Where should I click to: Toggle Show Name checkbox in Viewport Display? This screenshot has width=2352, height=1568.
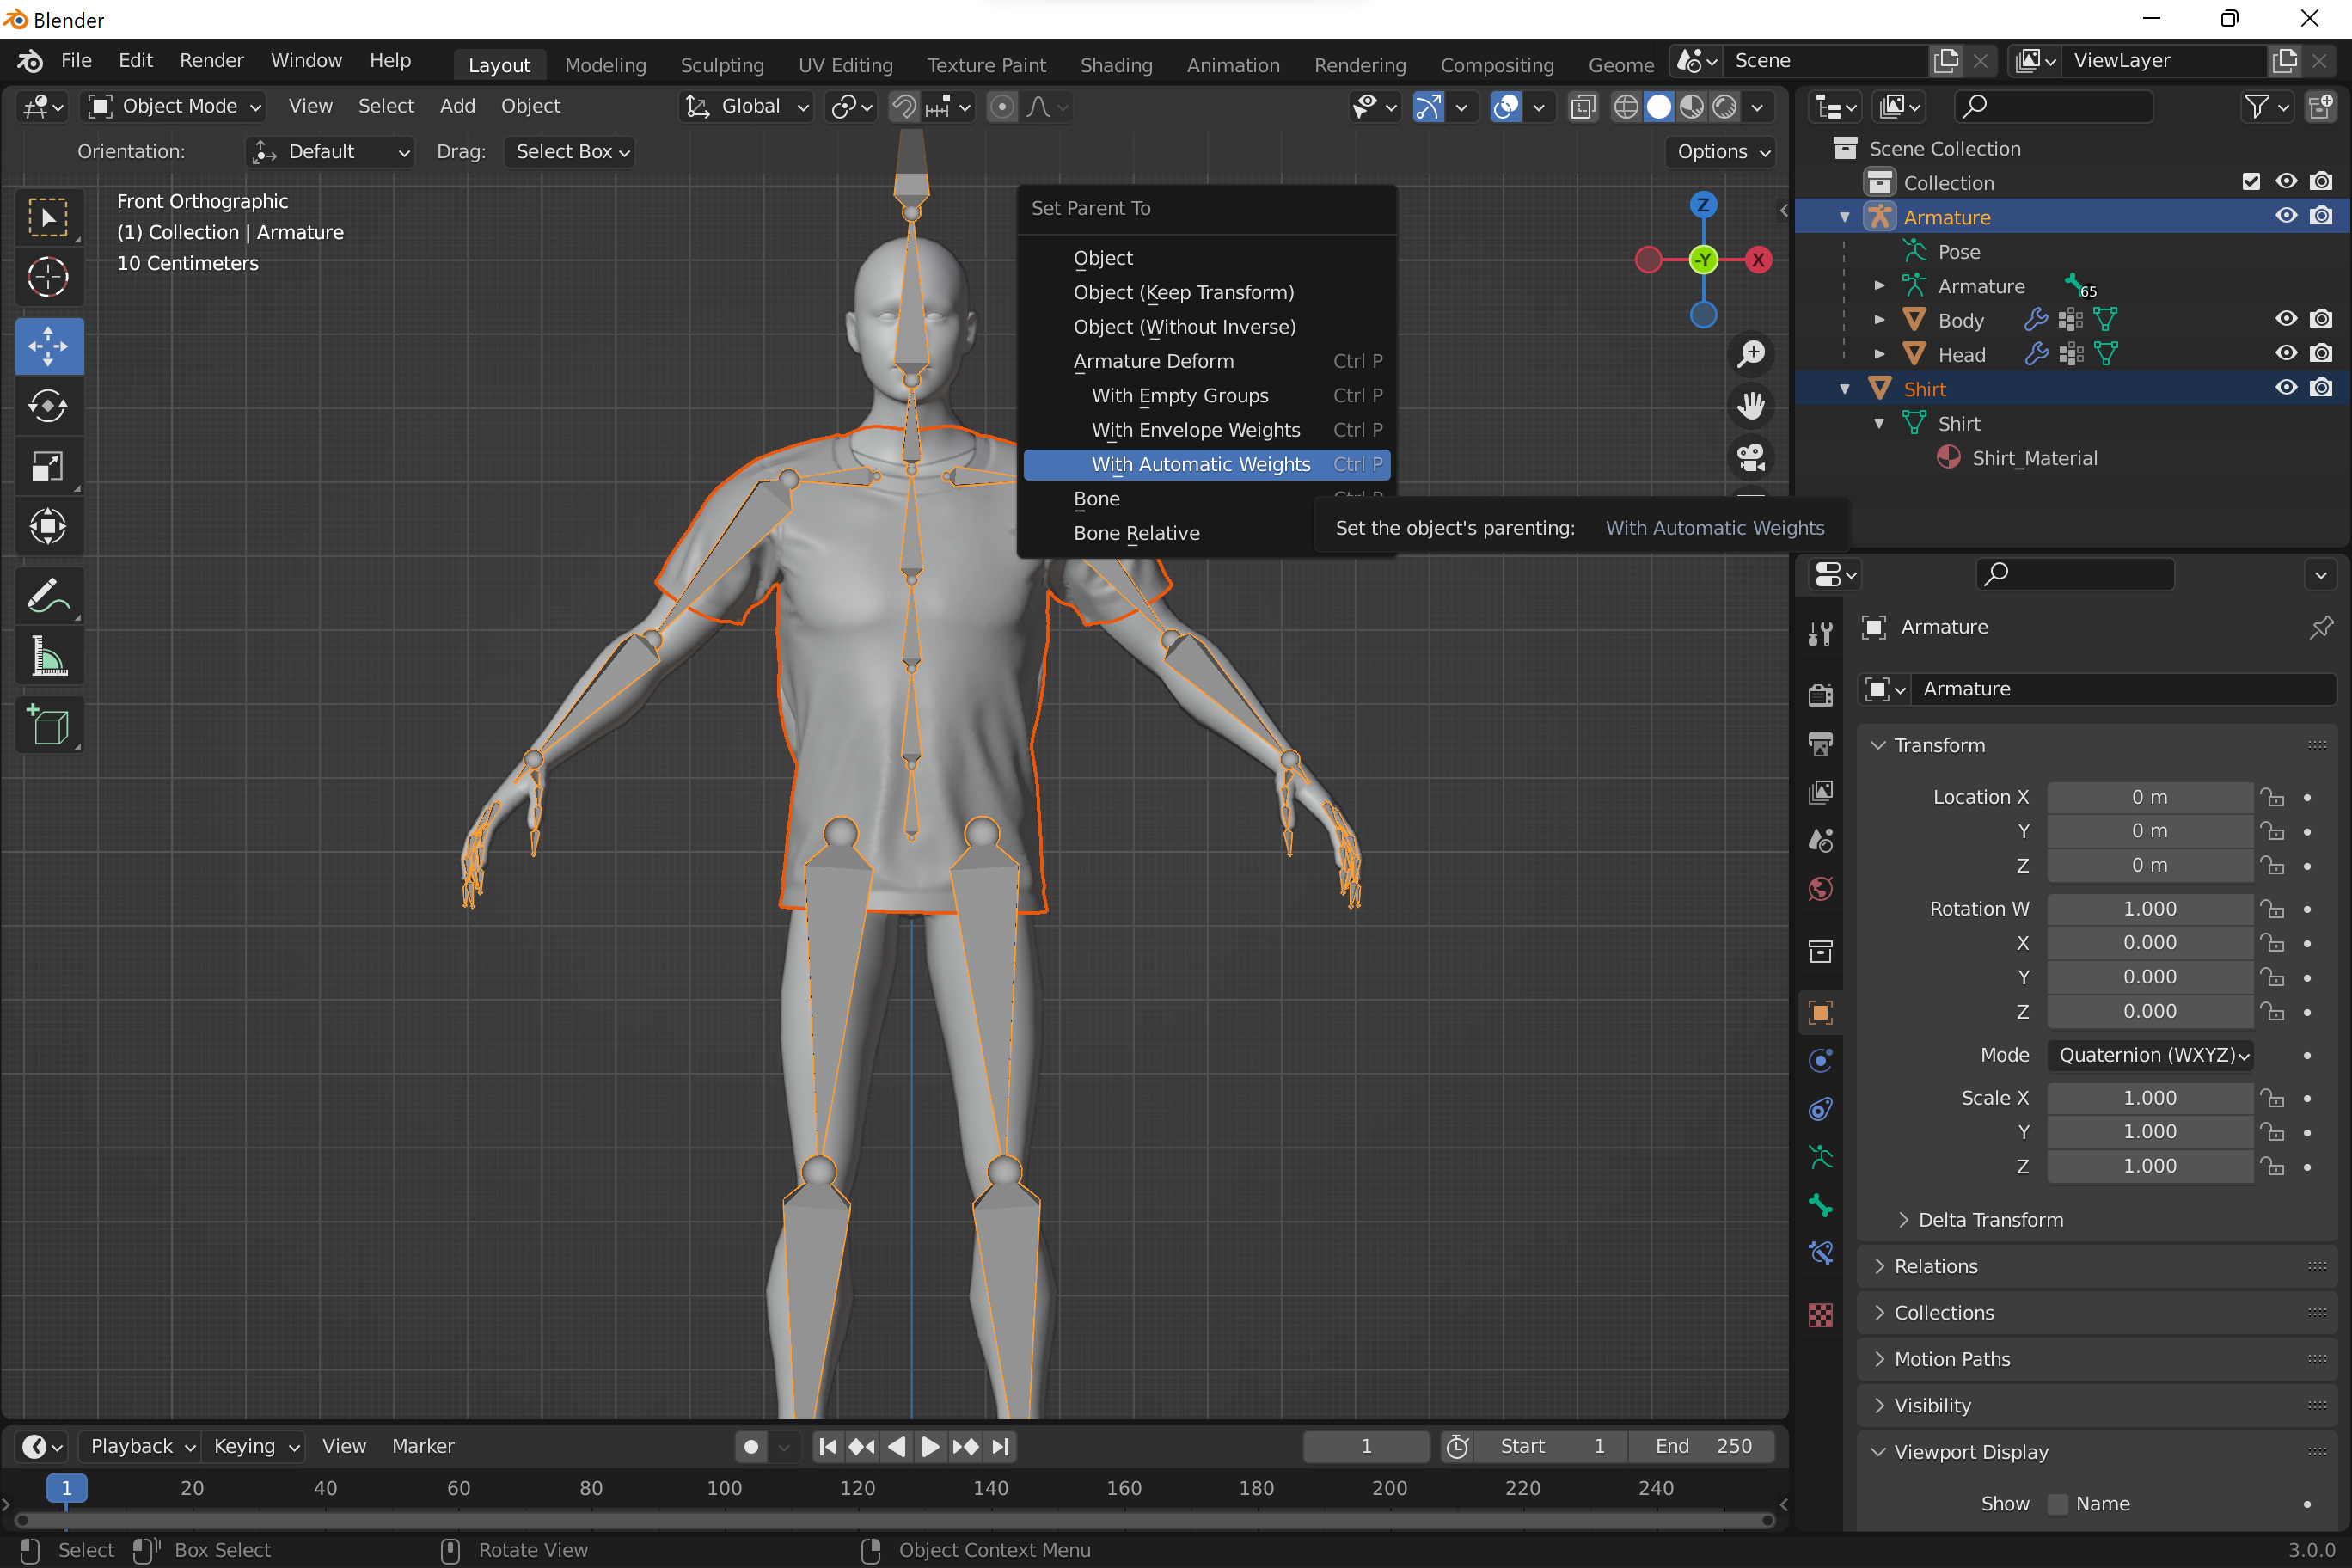click(2058, 1504)
